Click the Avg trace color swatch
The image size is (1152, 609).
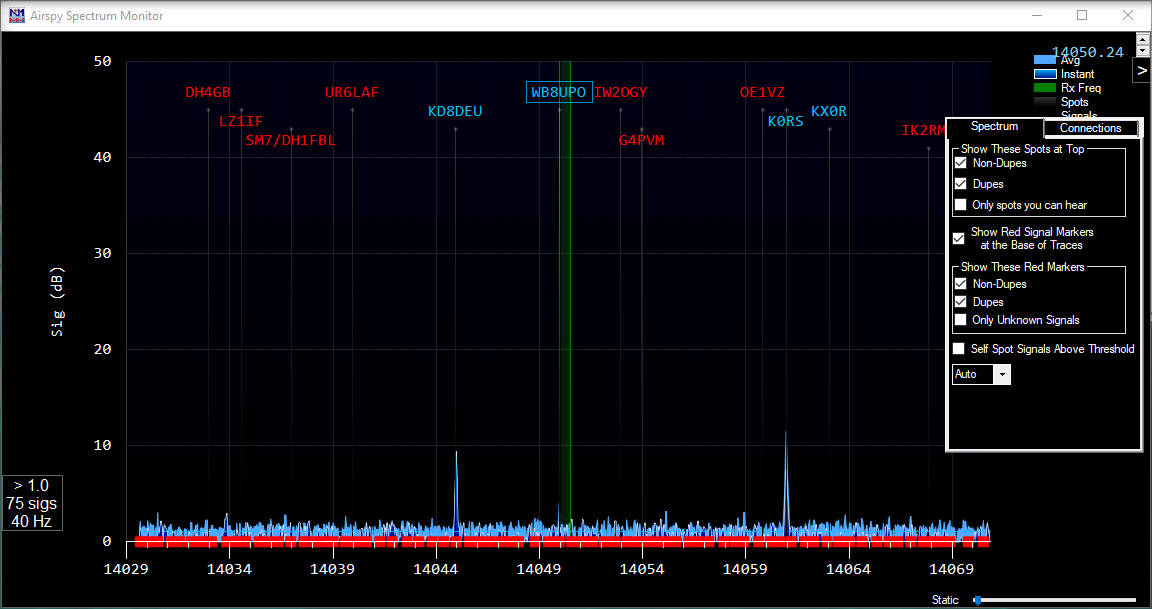1044,60
